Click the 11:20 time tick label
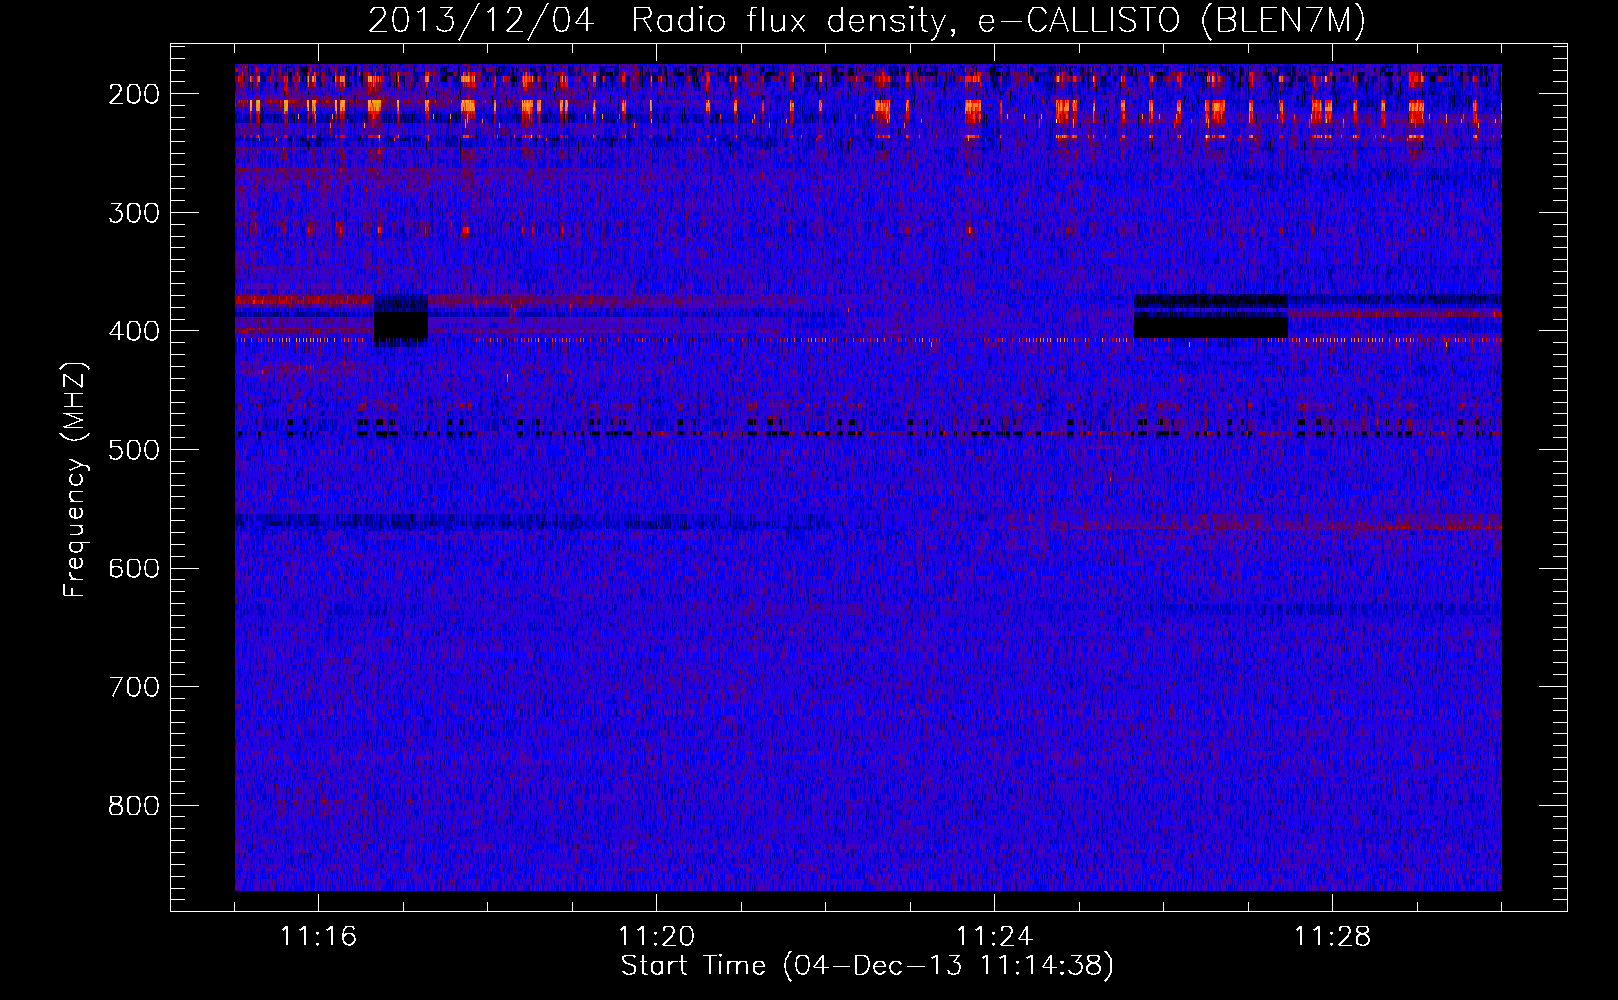Screen dimensions: 1618x1000 click(656, 936)
